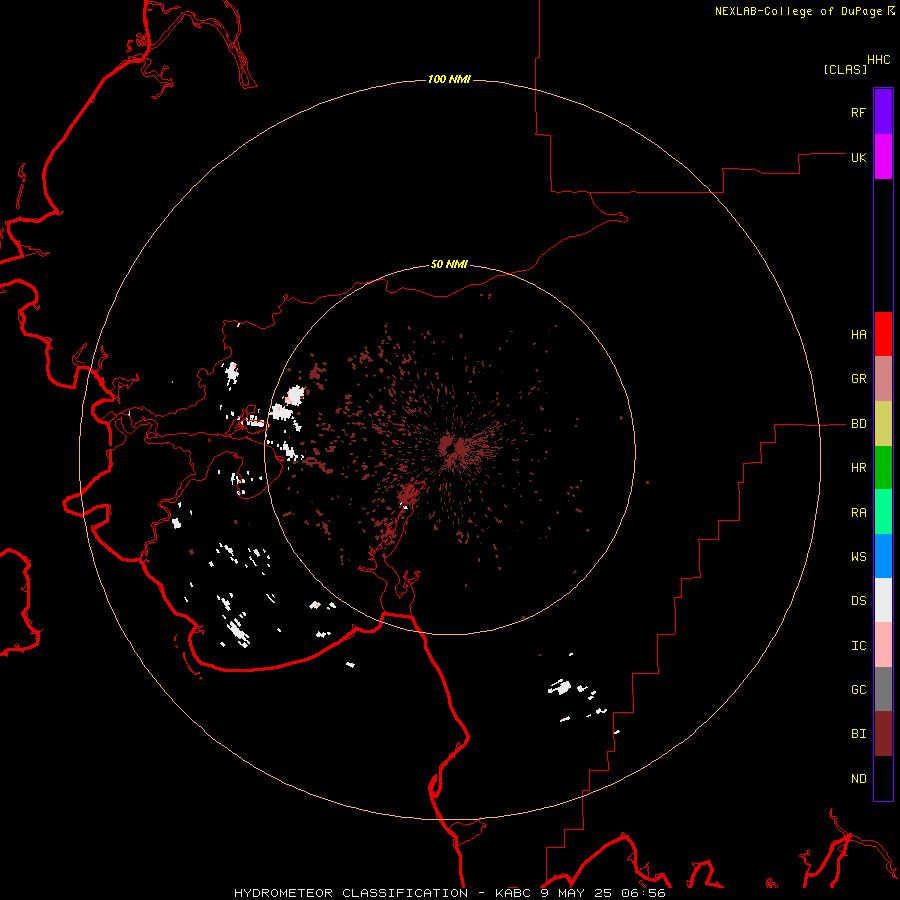Click the ND legend label

858,779
